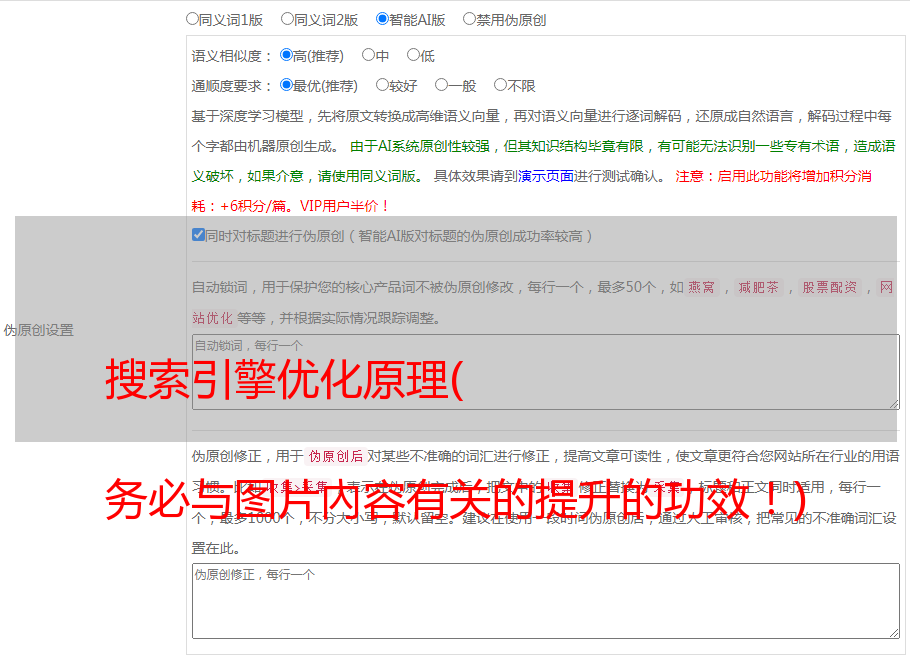Toggle 同时对标题进行伪原创 checkbox
The height and width of the screenshot is (658, 911).
click(198, 235)
